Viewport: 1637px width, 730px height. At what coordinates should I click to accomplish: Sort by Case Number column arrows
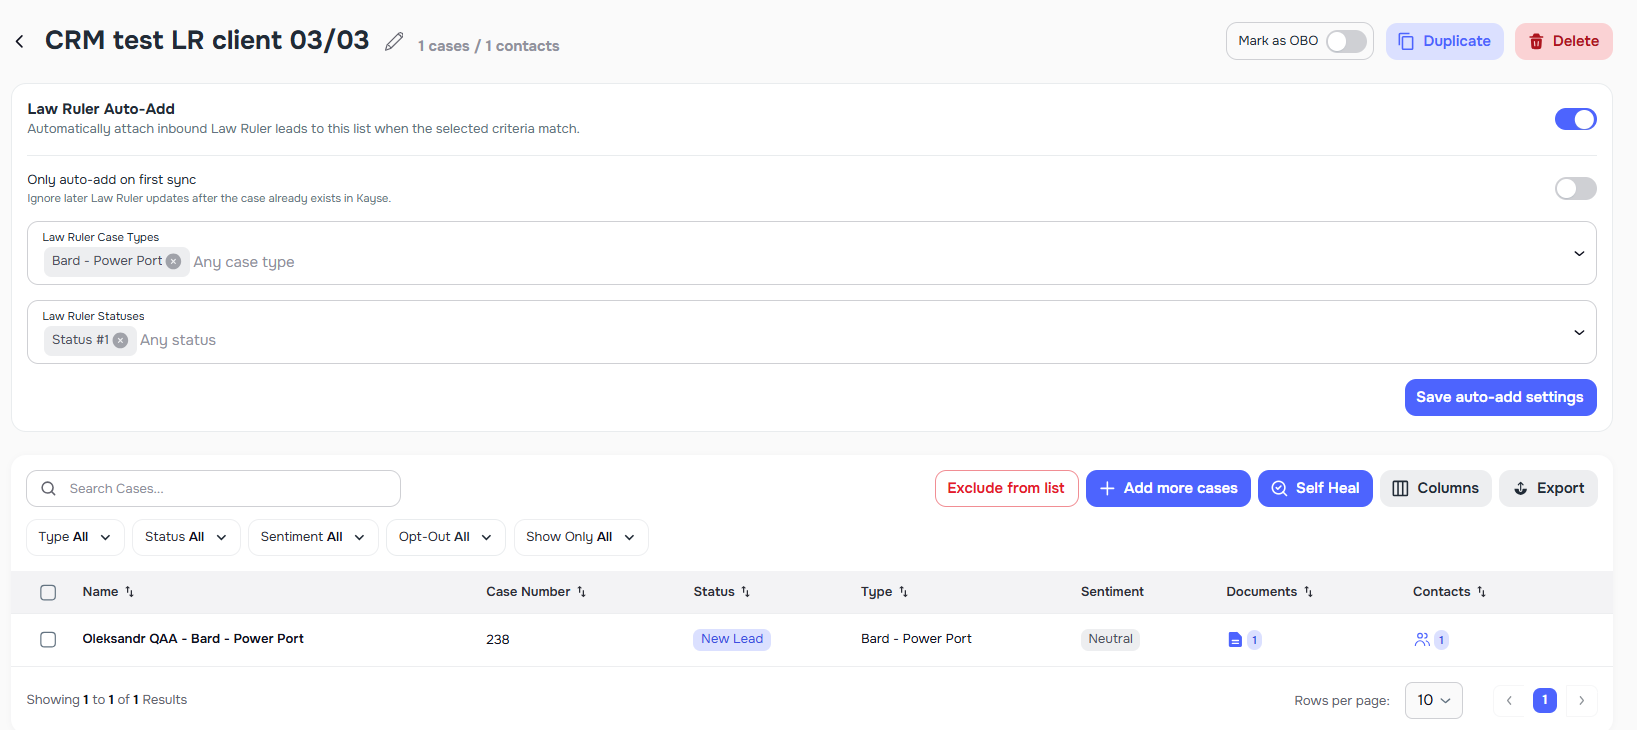tap(581, 592)
